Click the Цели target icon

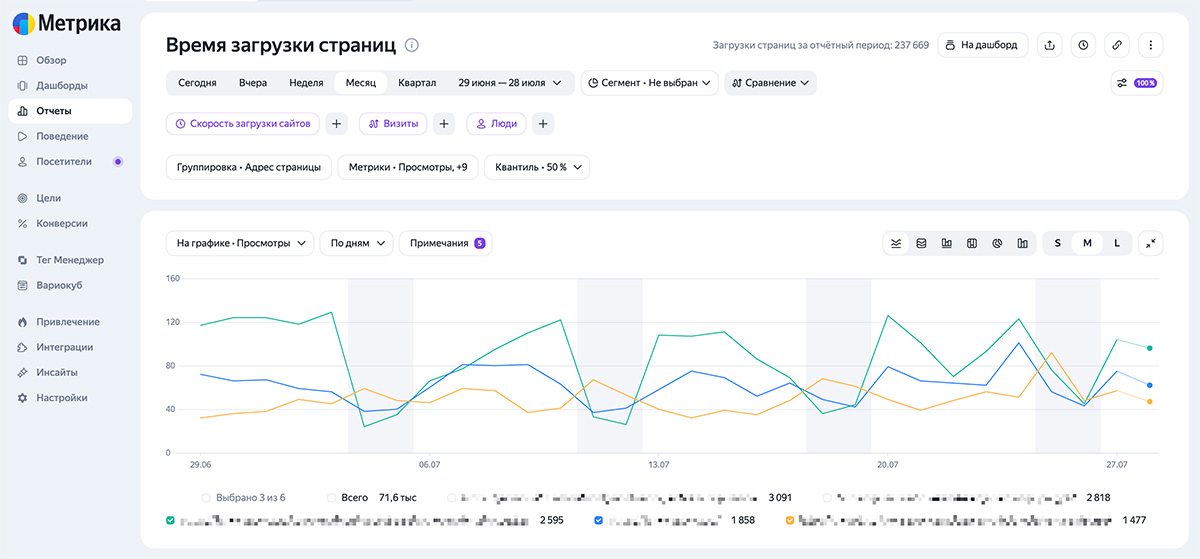[22, 198]
